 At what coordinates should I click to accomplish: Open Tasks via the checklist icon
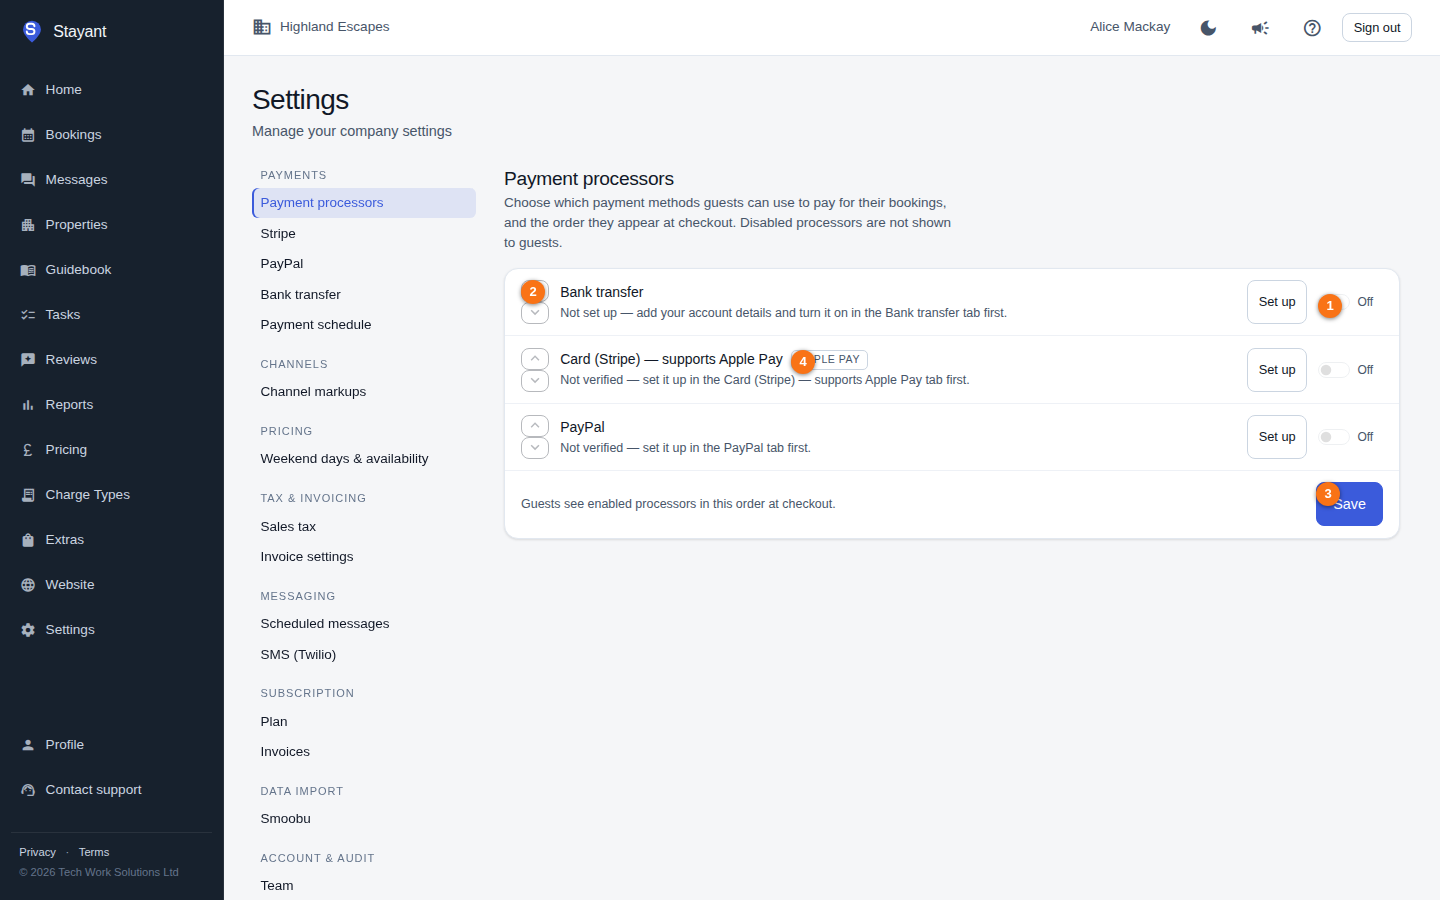click(x=28, y=315)
